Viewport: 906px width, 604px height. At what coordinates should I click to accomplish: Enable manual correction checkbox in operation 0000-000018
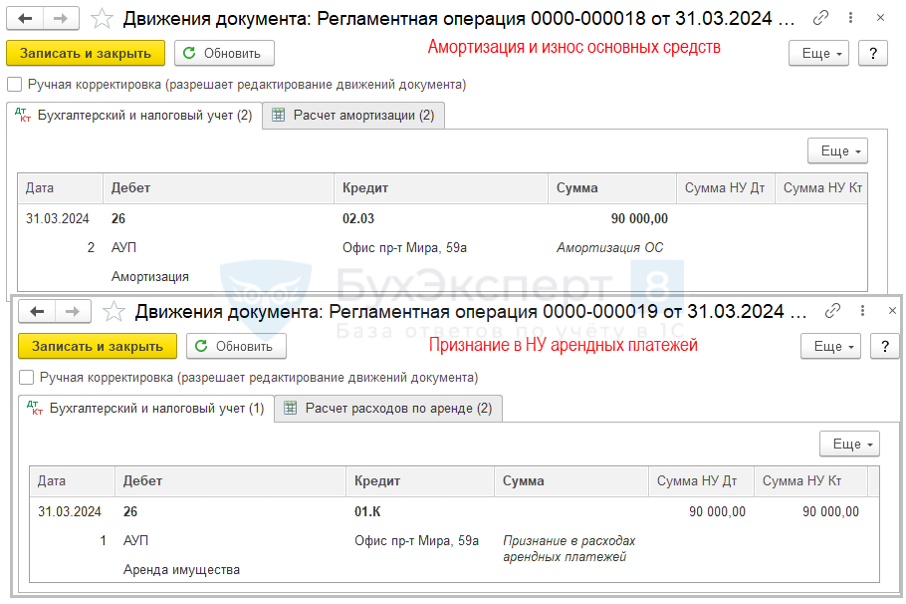pyautogui.click(x=14, y=85)
